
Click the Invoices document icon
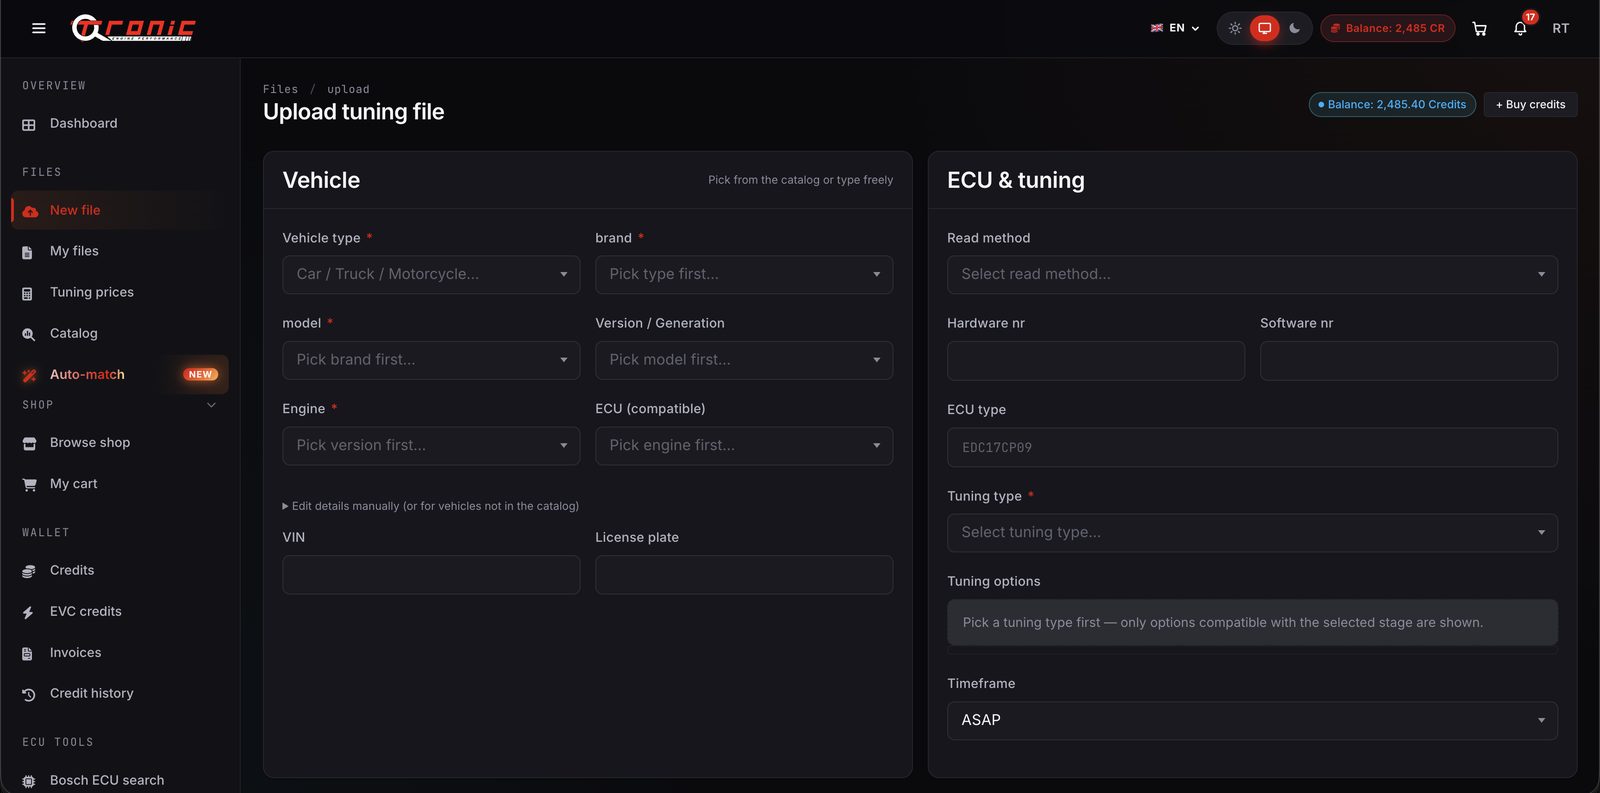point(29,653)
